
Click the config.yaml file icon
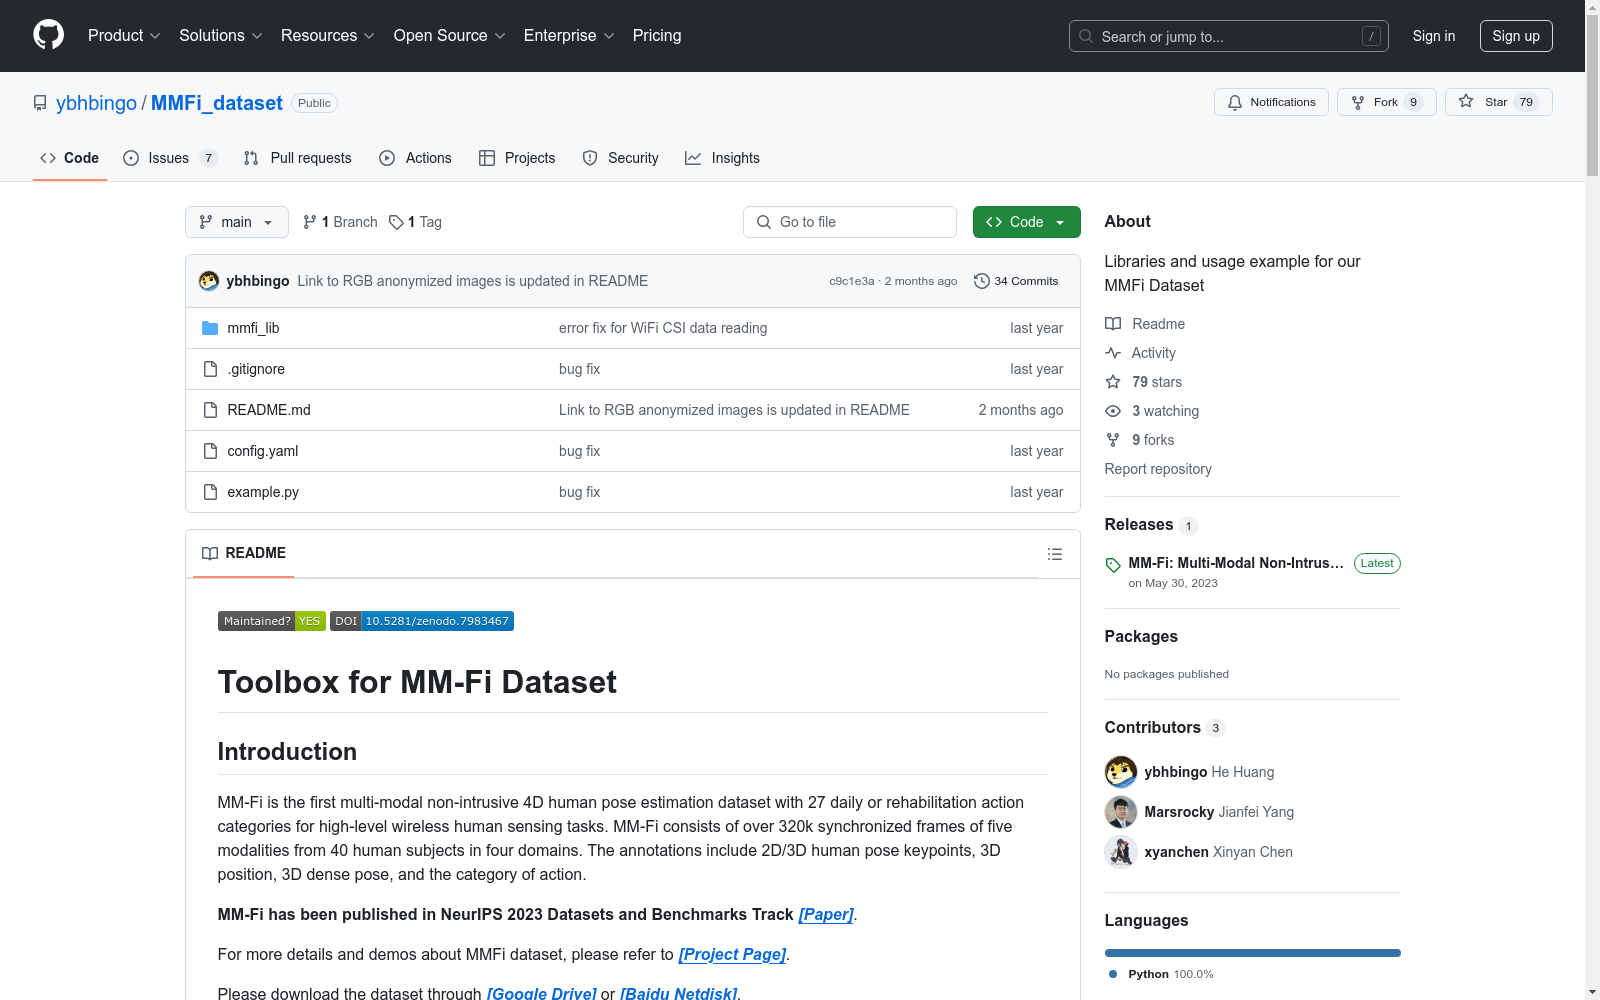click(210, 451)
